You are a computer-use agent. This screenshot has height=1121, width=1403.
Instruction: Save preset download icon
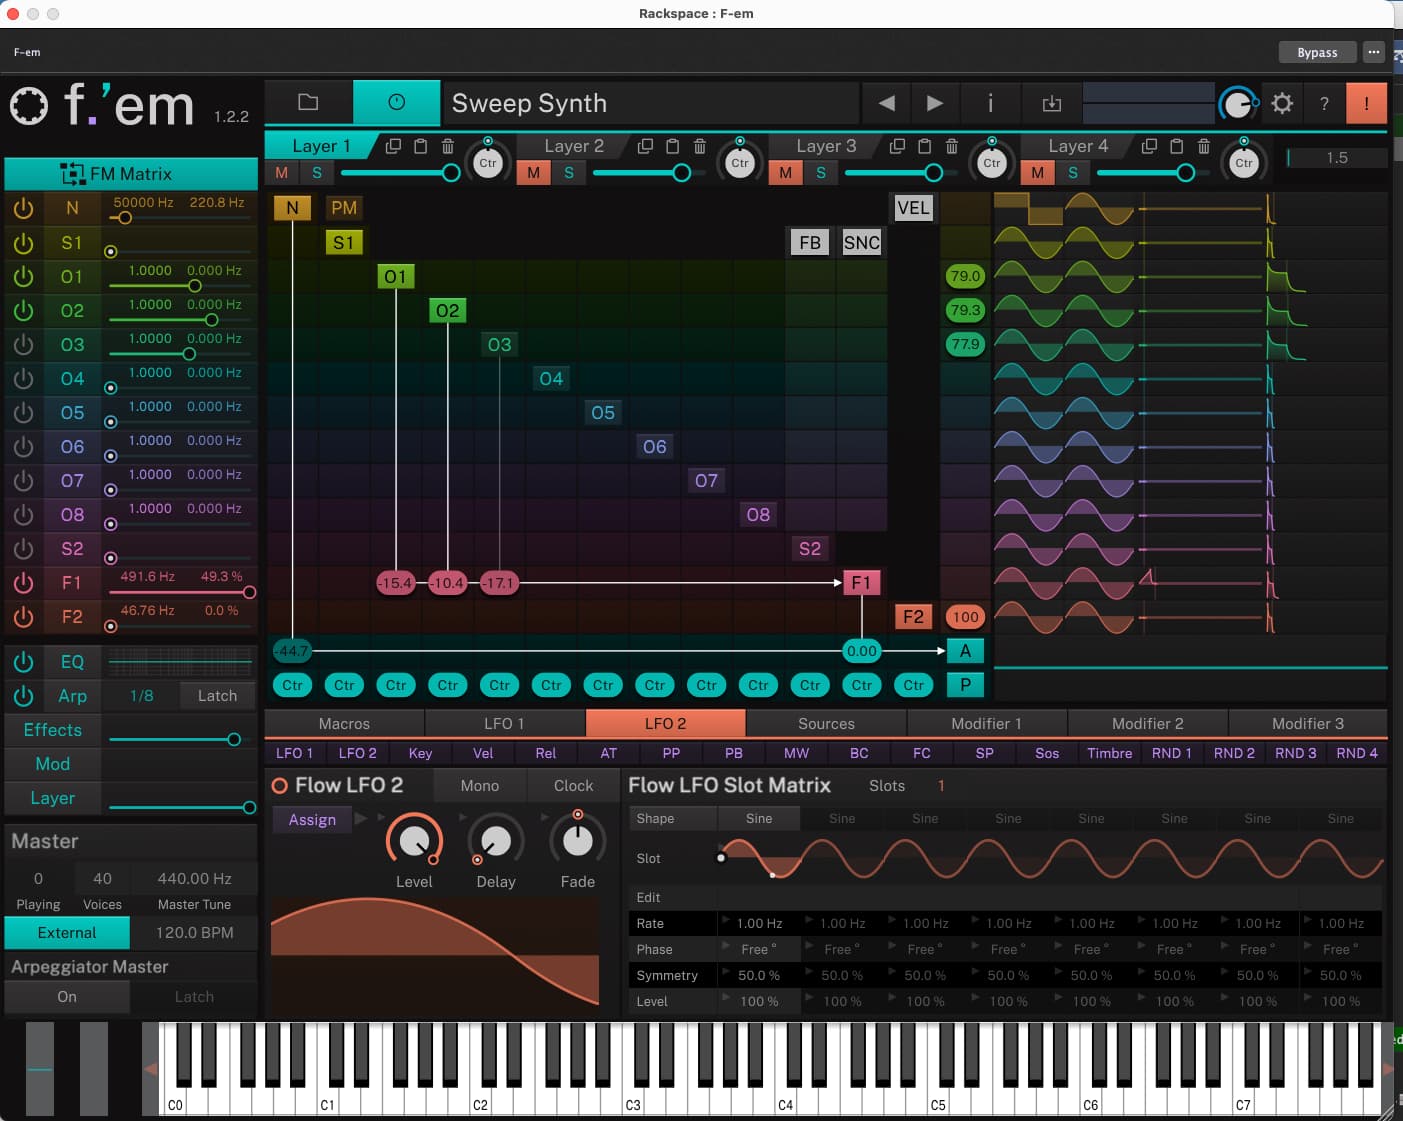click(1051, 103)
